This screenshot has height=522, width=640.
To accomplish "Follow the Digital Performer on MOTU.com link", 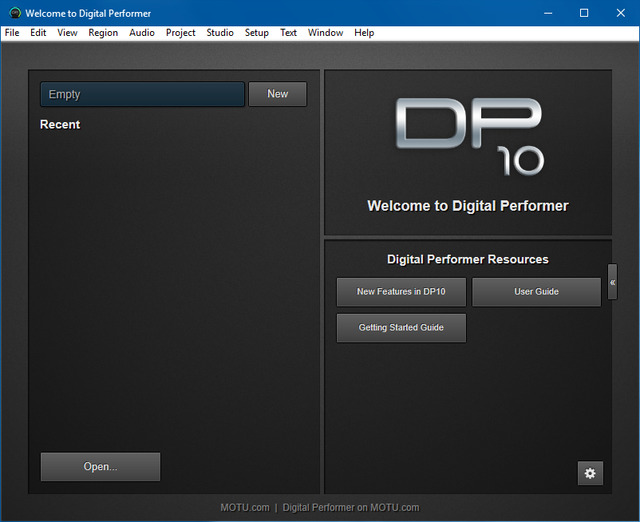I will click(x=351, y=507).
